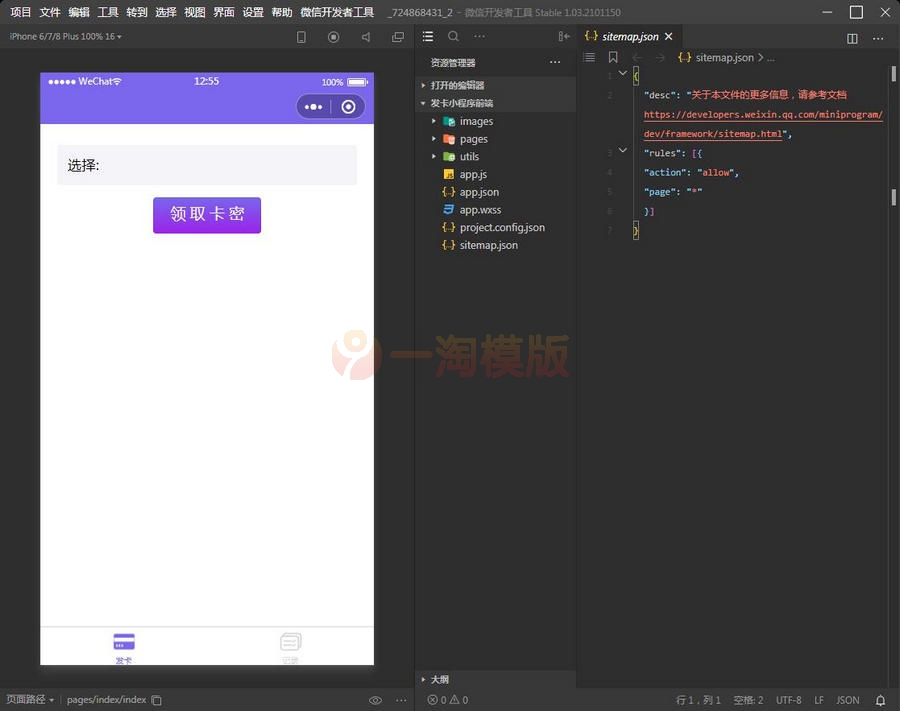The image size is (900, 711).
Task: Navigate forward with the right arrow
Action: tap(660, 57)
